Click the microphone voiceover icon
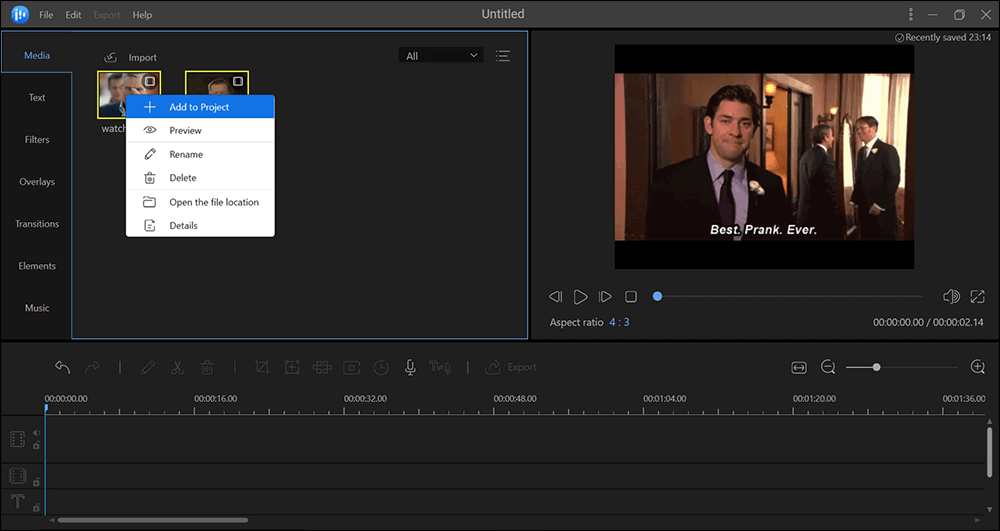Viewport: 1000px width, 531px height. click(x=410, y=368)
